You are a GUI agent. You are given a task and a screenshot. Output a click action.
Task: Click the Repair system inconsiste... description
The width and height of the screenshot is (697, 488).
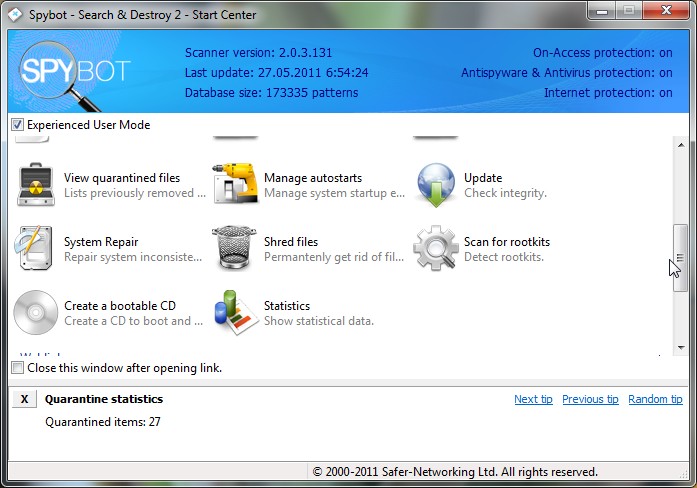pyautogui.click(x=133, y=257)
